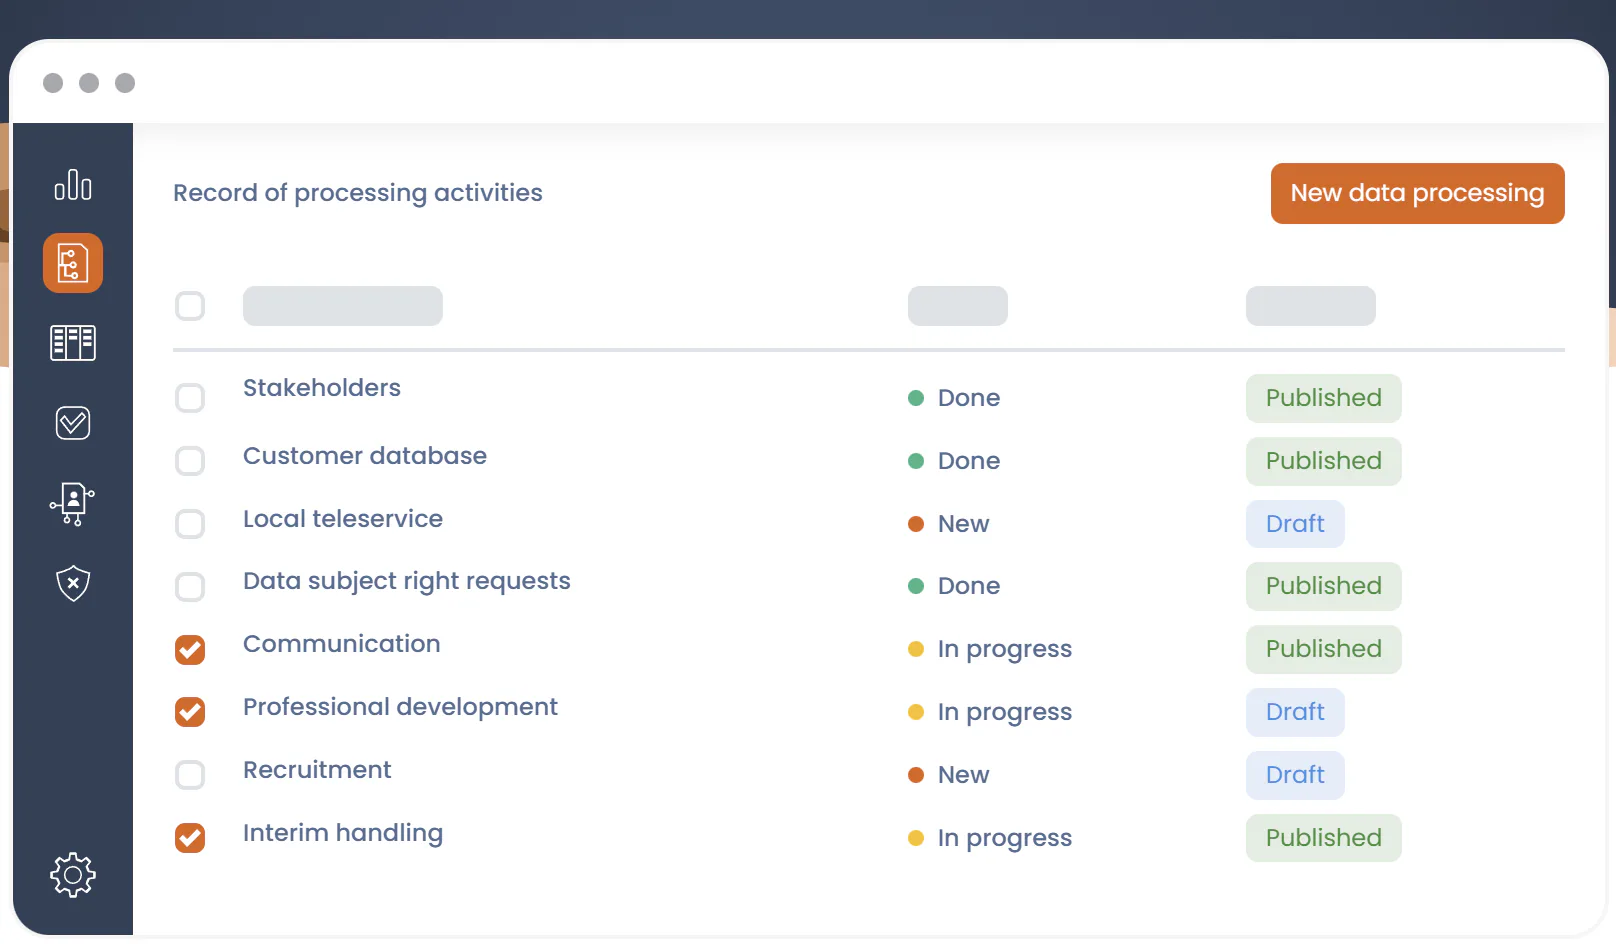Toggle the select-all header checkbox
Image resolution: width=1616 pixels, height=952 pixels.
pyautogui.click(x=190, y=306)
